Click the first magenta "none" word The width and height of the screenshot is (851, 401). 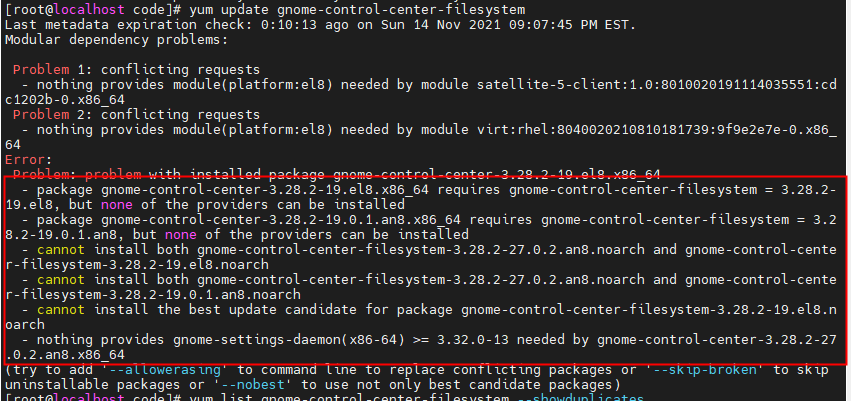(x=116, y=203)
